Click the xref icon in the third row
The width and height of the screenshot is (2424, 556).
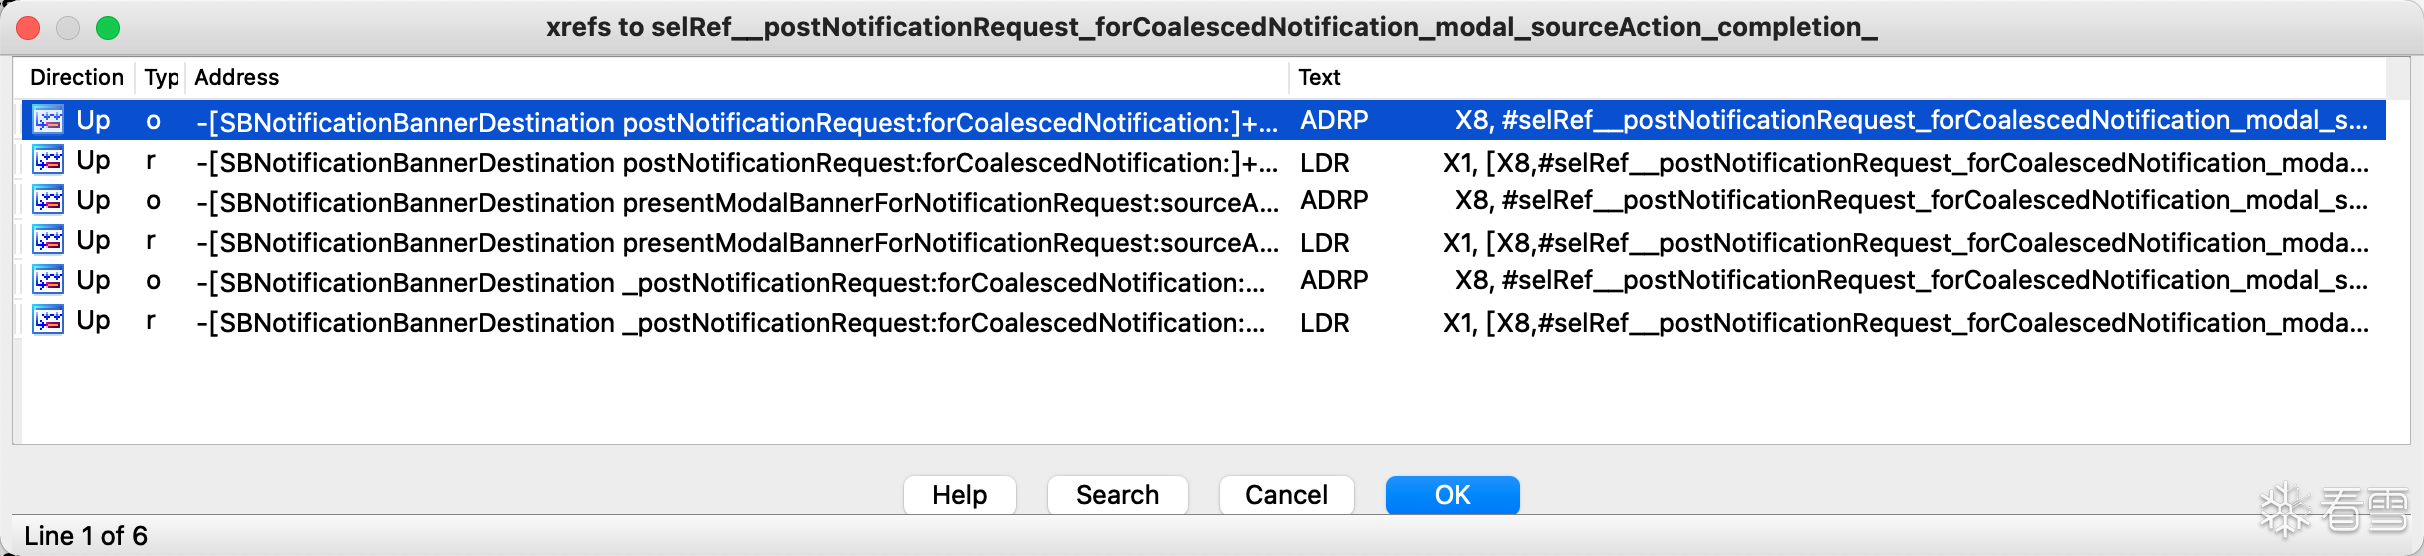tap(48, 200)
